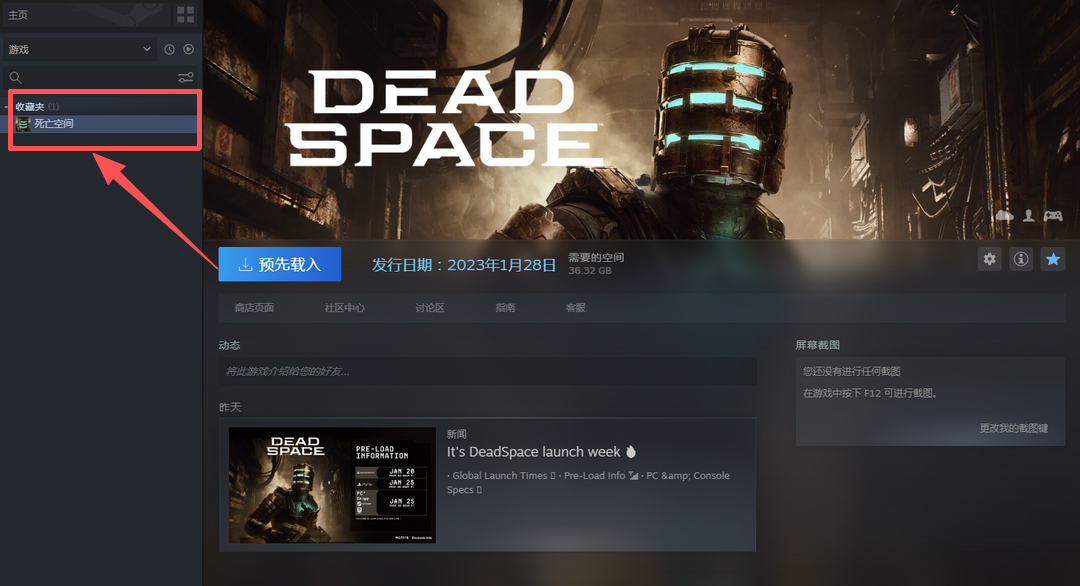Open the collections grid view icon
The image size is (1080, 586).
[186, 14]
